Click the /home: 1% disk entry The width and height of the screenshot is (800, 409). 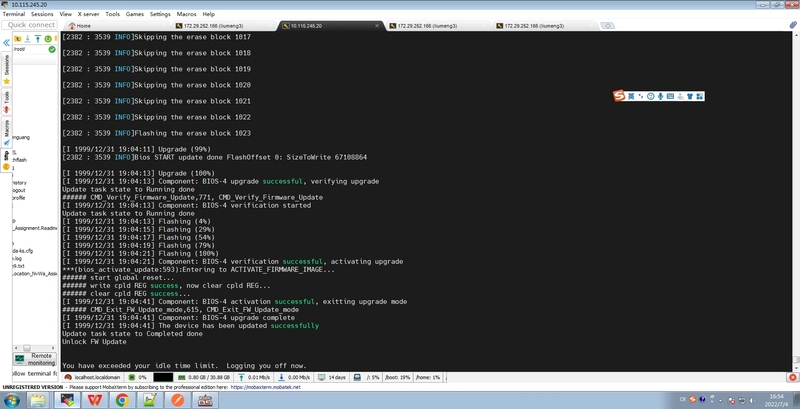pyautogui.click(x=428, y=377)
